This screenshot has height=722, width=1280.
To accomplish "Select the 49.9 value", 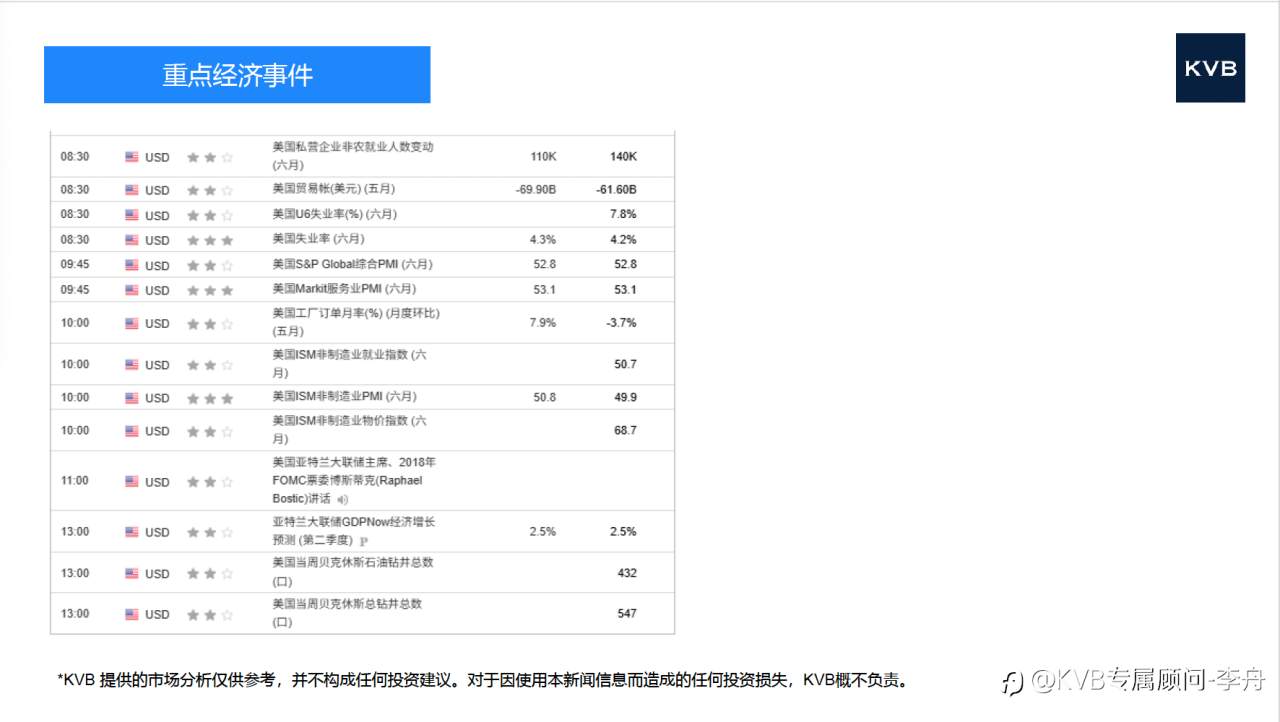I will [x=625, y=398].
